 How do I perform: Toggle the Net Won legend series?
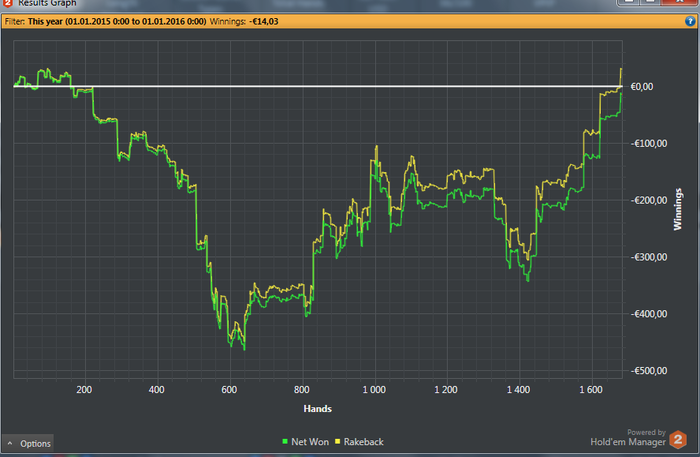point(306,442)
